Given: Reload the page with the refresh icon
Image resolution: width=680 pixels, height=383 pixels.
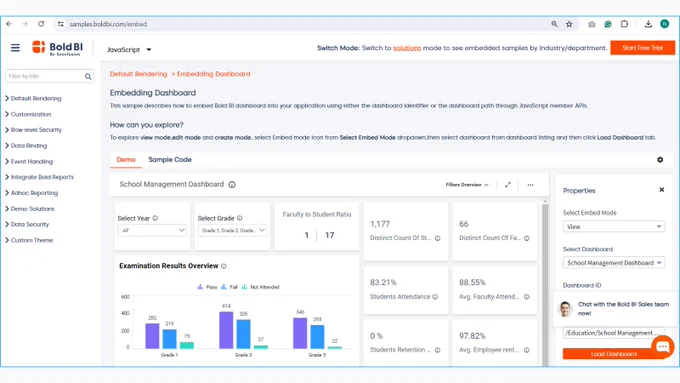Looking at the screenshot, I should 41,24.
